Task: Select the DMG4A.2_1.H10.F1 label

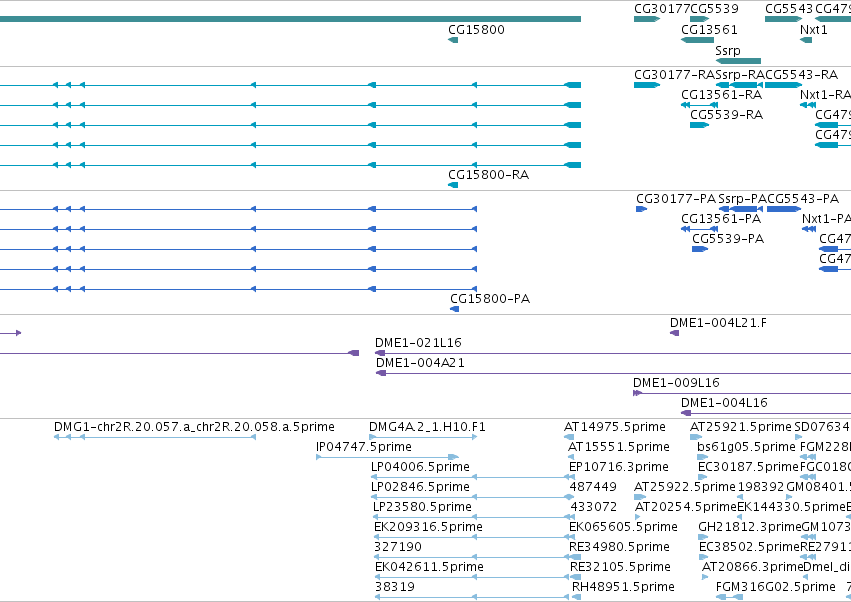Action: pos(427,427)
